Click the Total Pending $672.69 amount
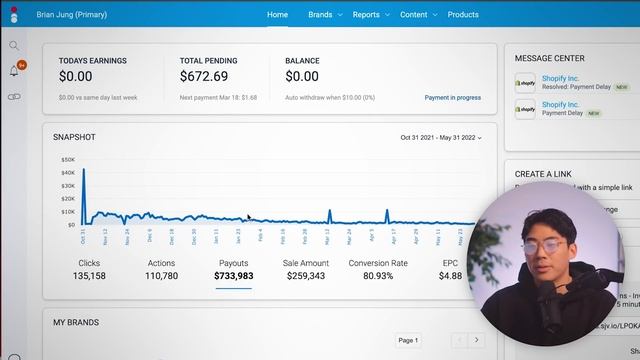The image size is (640, 360). (x=204, y=76)
